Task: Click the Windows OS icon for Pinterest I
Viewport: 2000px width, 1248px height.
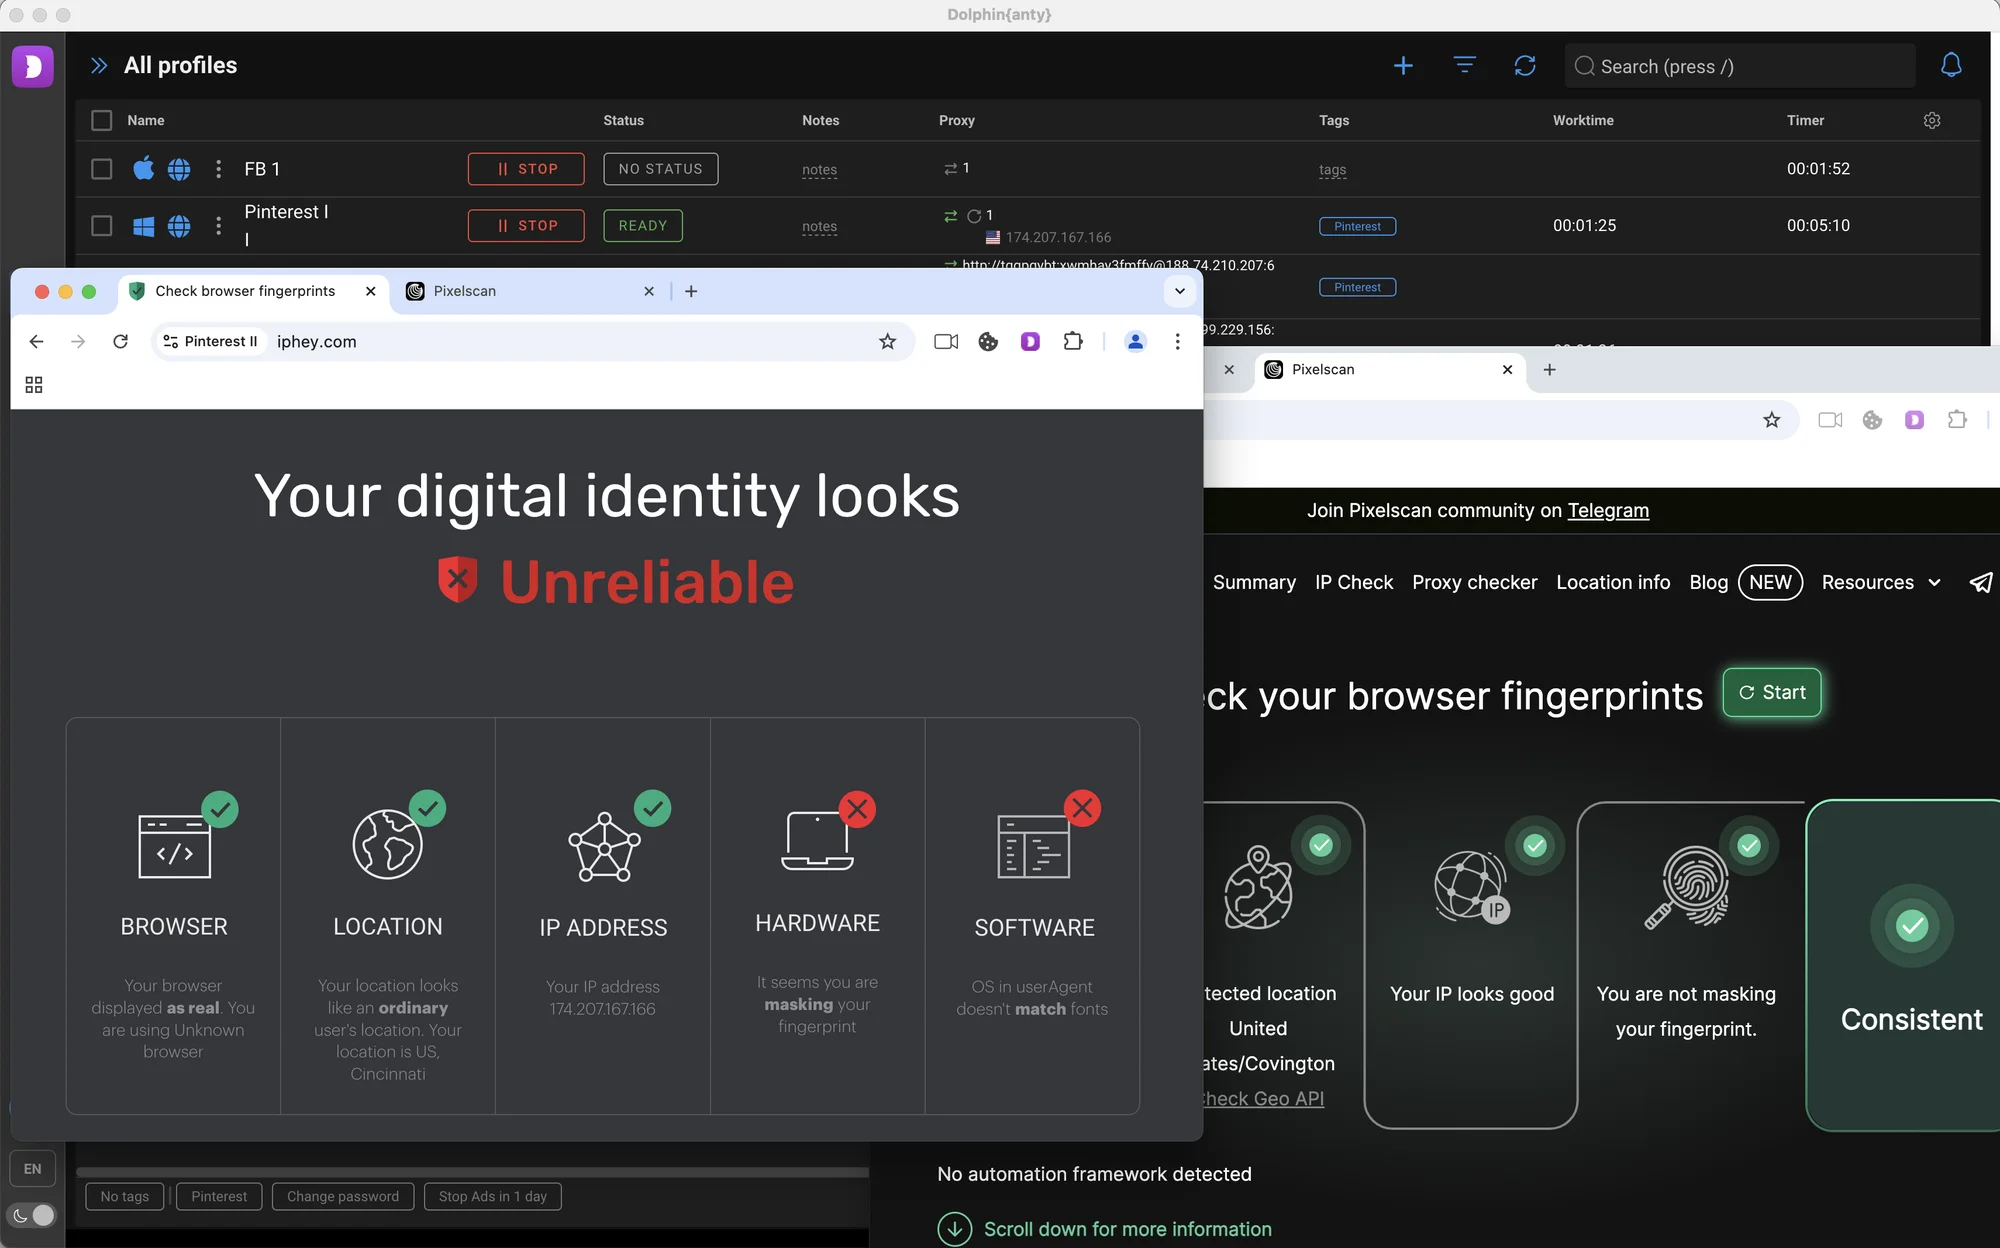Action: 143,226
